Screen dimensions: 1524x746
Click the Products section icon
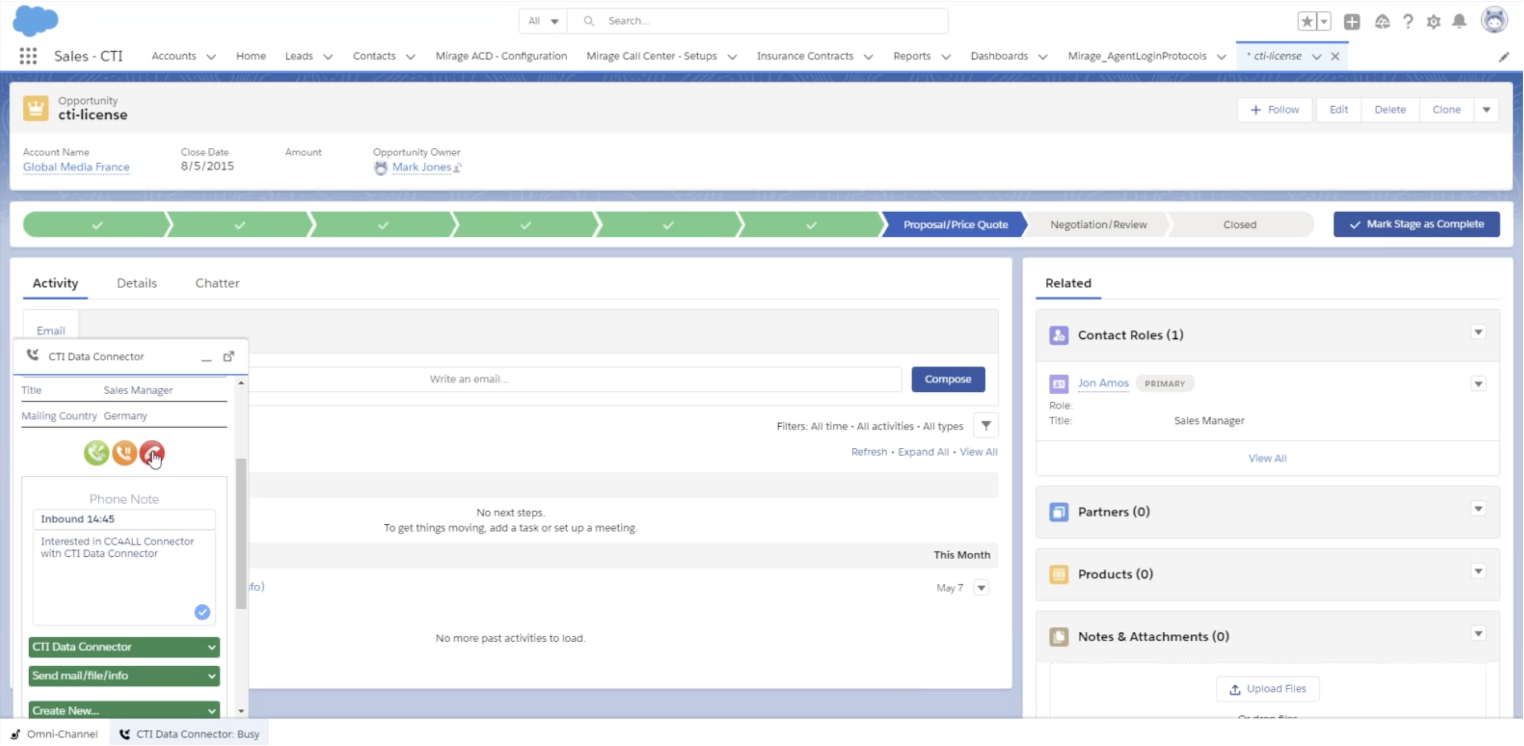1059,574
